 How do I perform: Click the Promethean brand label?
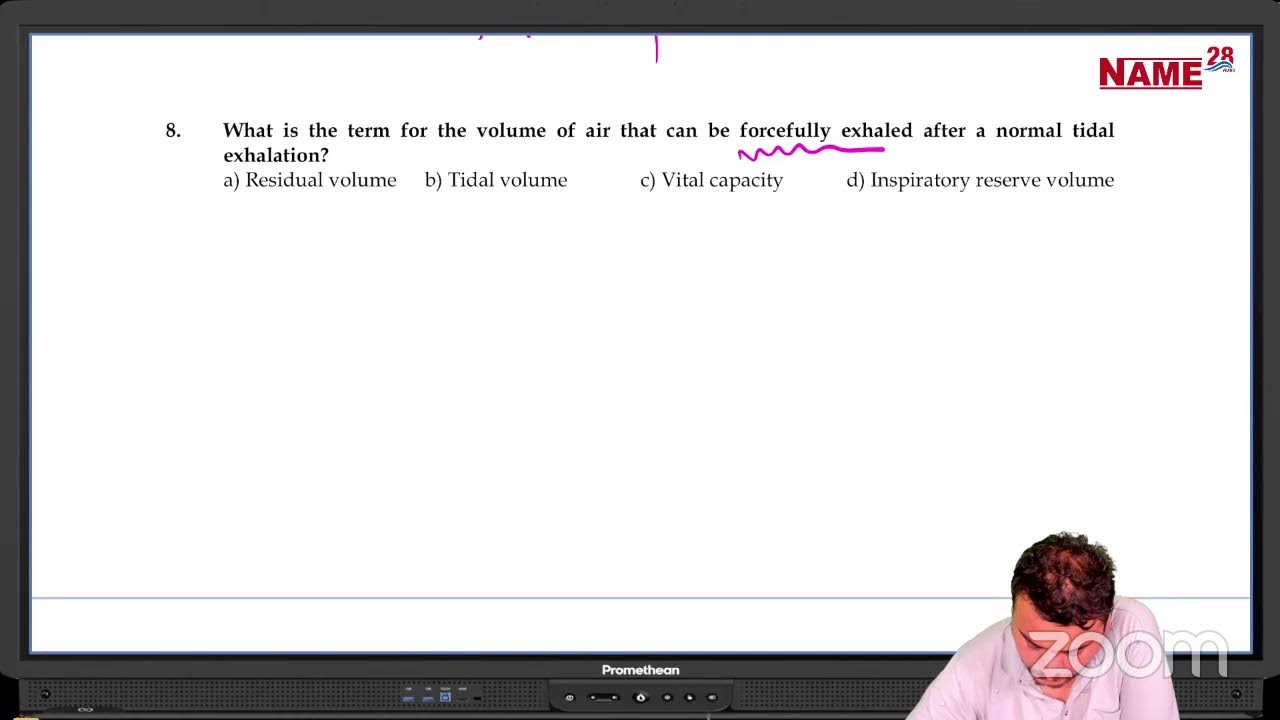(640, 670)
